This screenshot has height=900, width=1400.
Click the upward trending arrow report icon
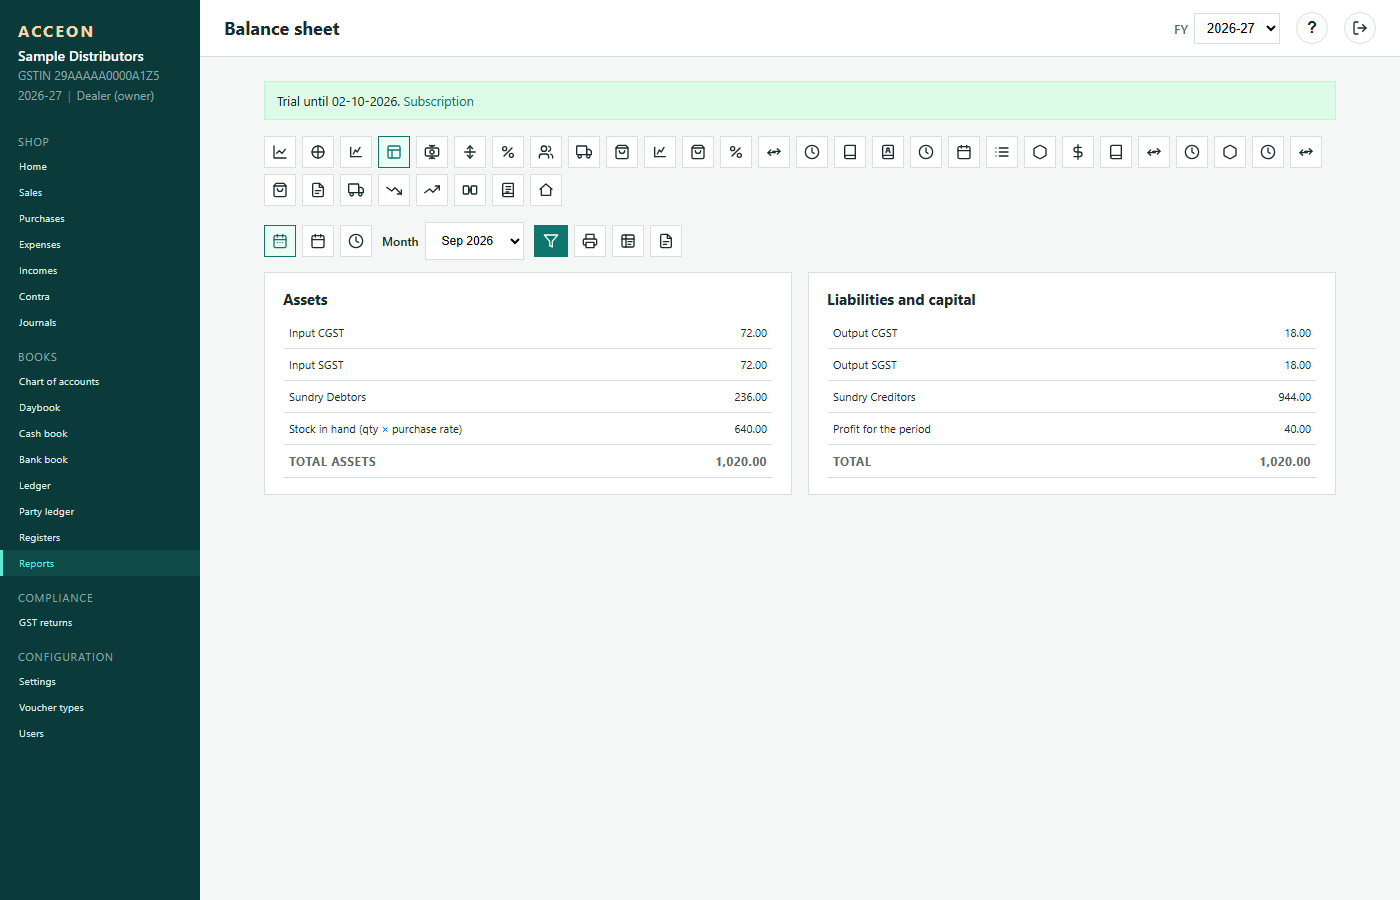[432, 190]
